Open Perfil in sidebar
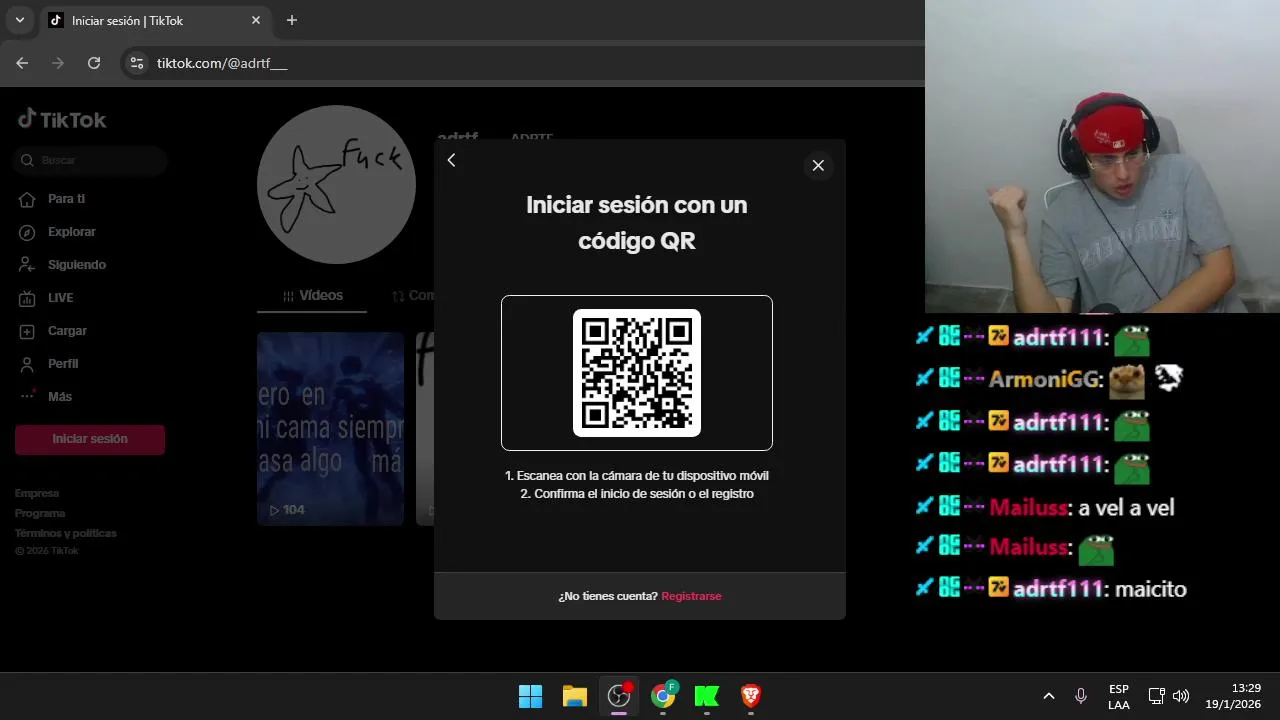This screenshot has width=1280, height=720. click(x=63, y=364)
